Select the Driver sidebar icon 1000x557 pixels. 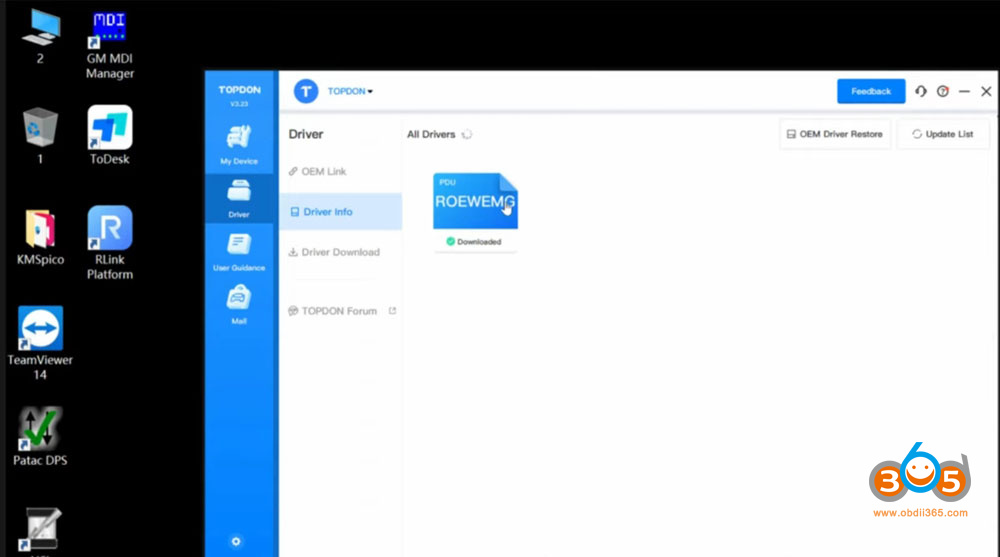tap(239, 197)
